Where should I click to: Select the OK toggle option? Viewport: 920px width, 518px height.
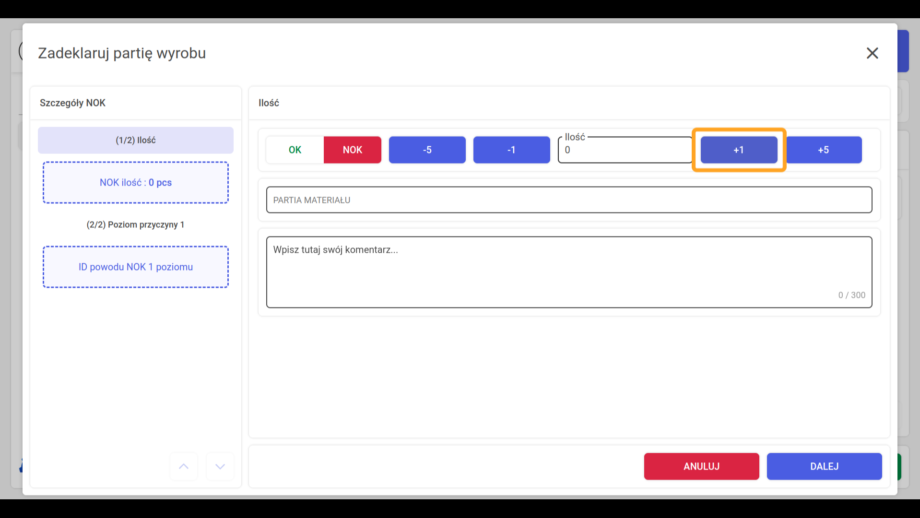tap(295, 150)
